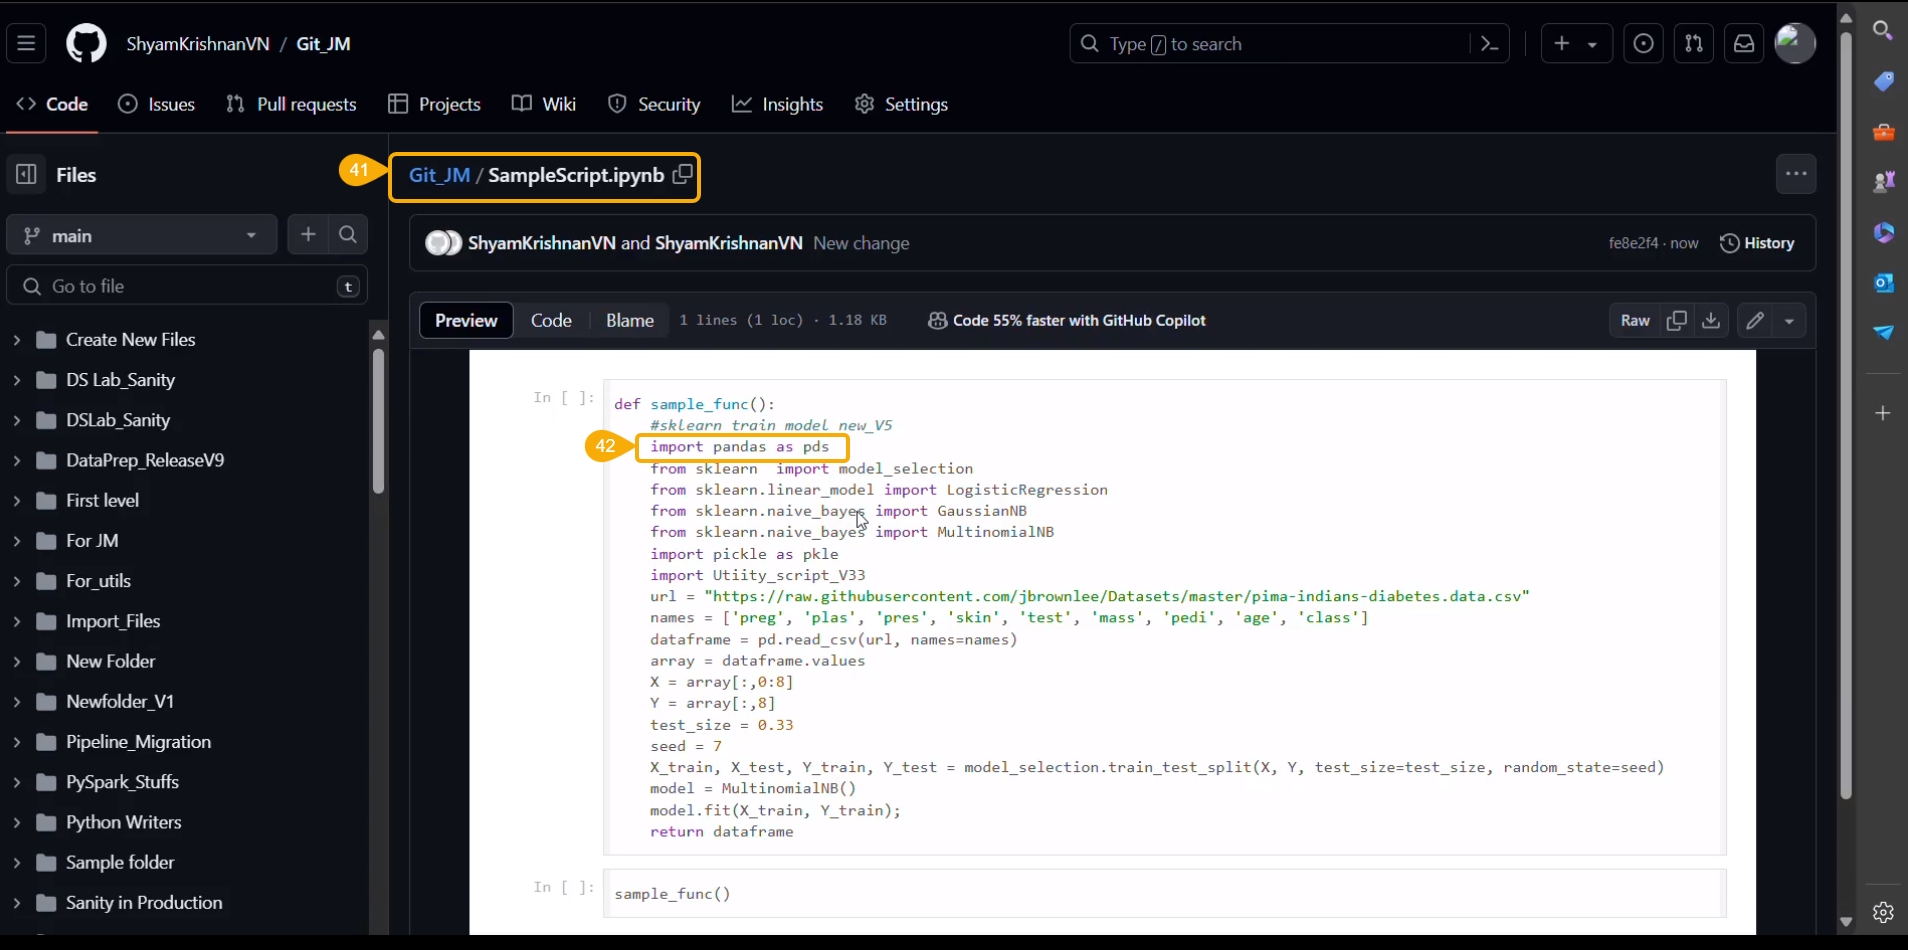Expand the PySpark_Stuffs folder
The image size is (1908, 950).
click(17, 782)
